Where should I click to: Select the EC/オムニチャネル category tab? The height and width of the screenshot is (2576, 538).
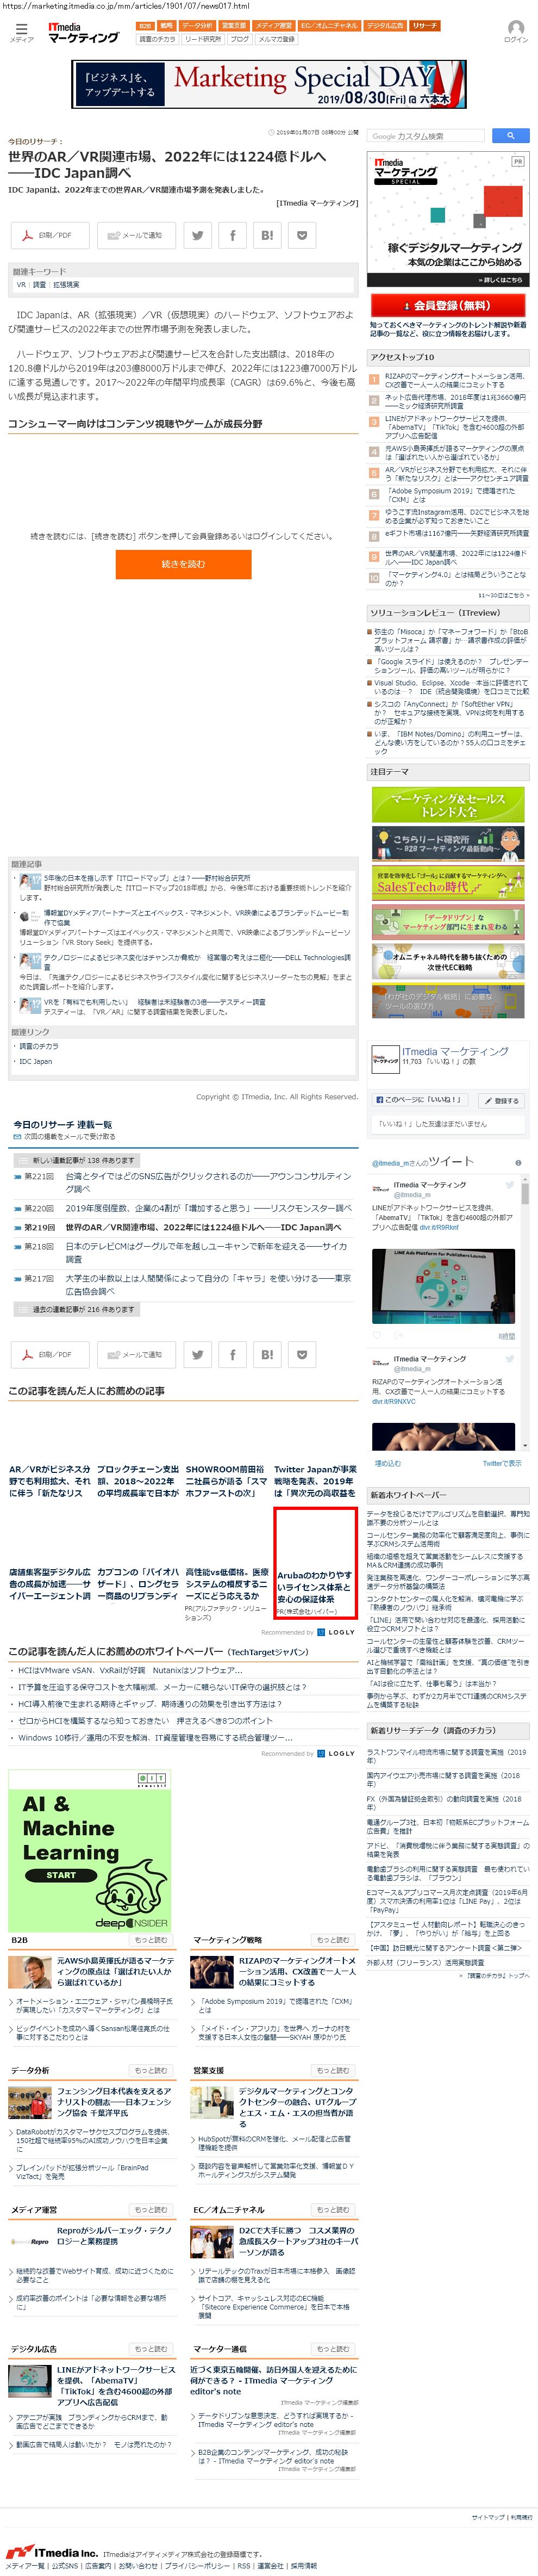(329, 26)
